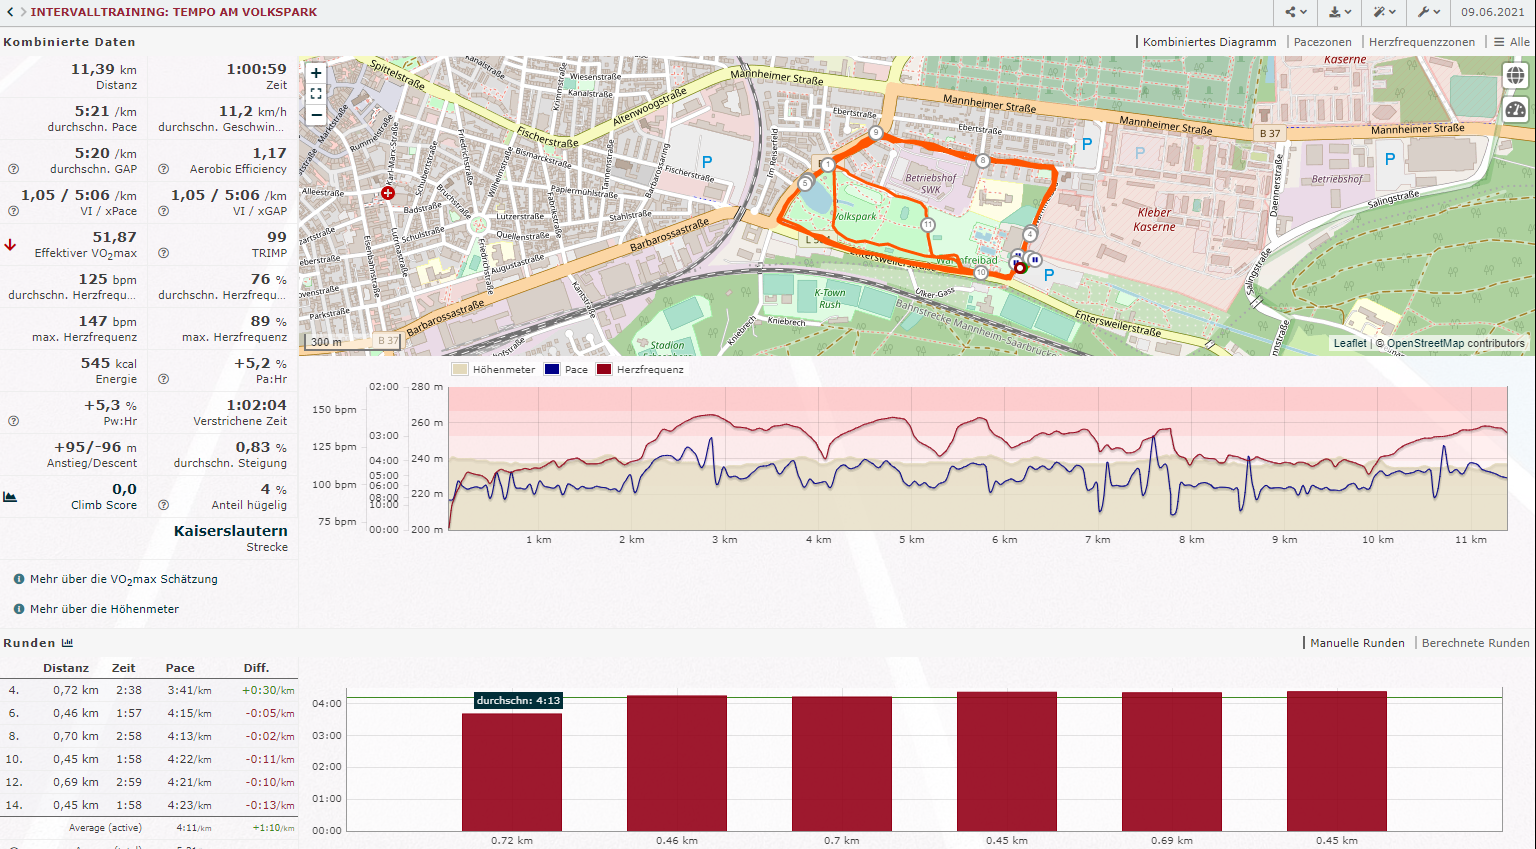The height and width of the screenshot is (849, 1536).
Task: Click the chart icon next to Runden
Action: (x=67, y=643)
